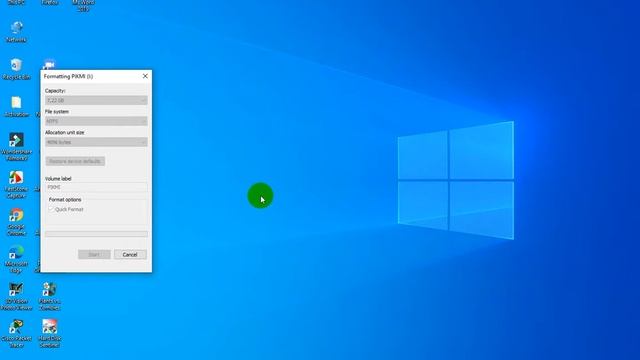Screen dimensions: 640x360
Task: Close the Formatting dialog window
Action: pos(145,76)
